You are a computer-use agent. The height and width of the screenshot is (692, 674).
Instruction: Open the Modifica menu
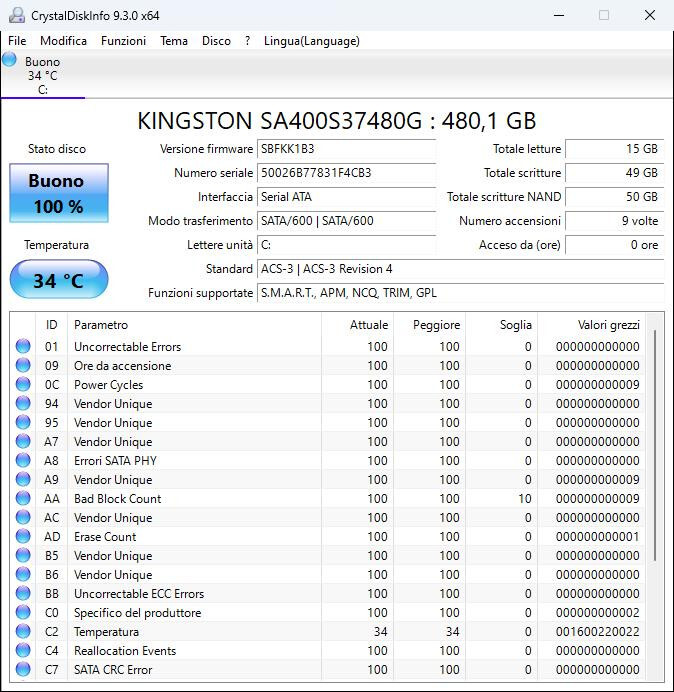[63, 41]
